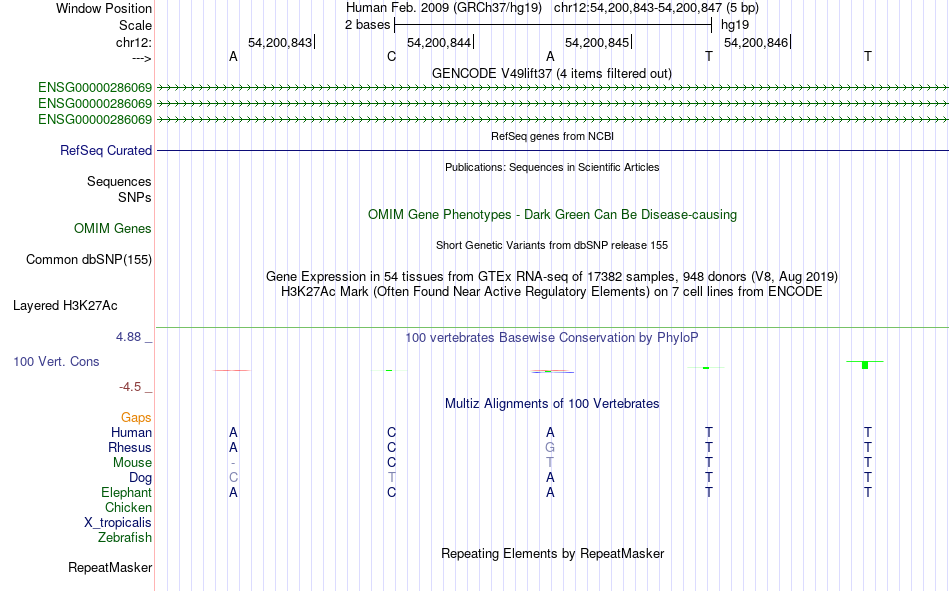950x591 pixels.
Task: Click the chr12: base position label
Action: click(x=133, y=42)
